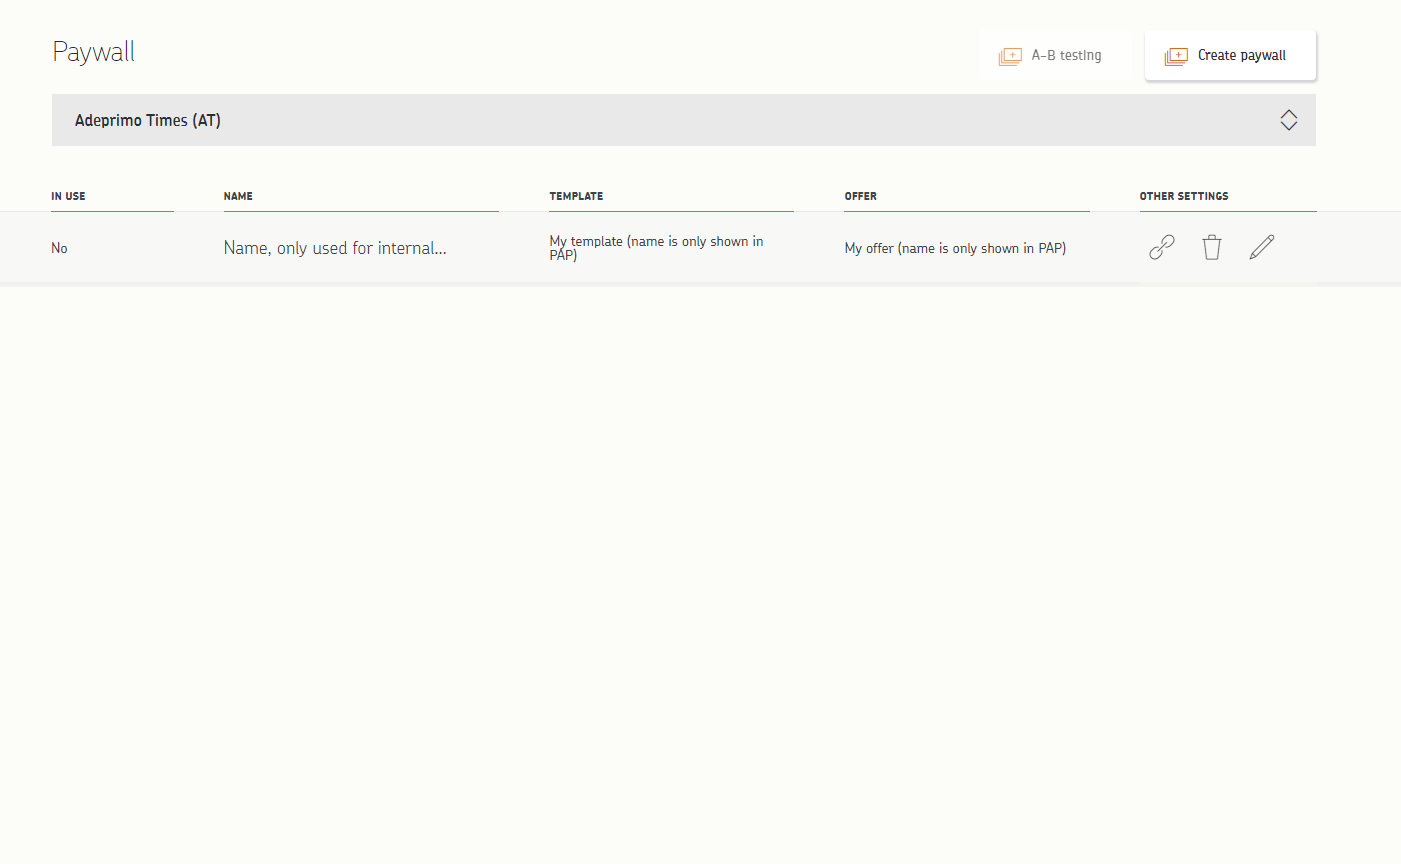Click the NAME column header

tap(238, 196)
